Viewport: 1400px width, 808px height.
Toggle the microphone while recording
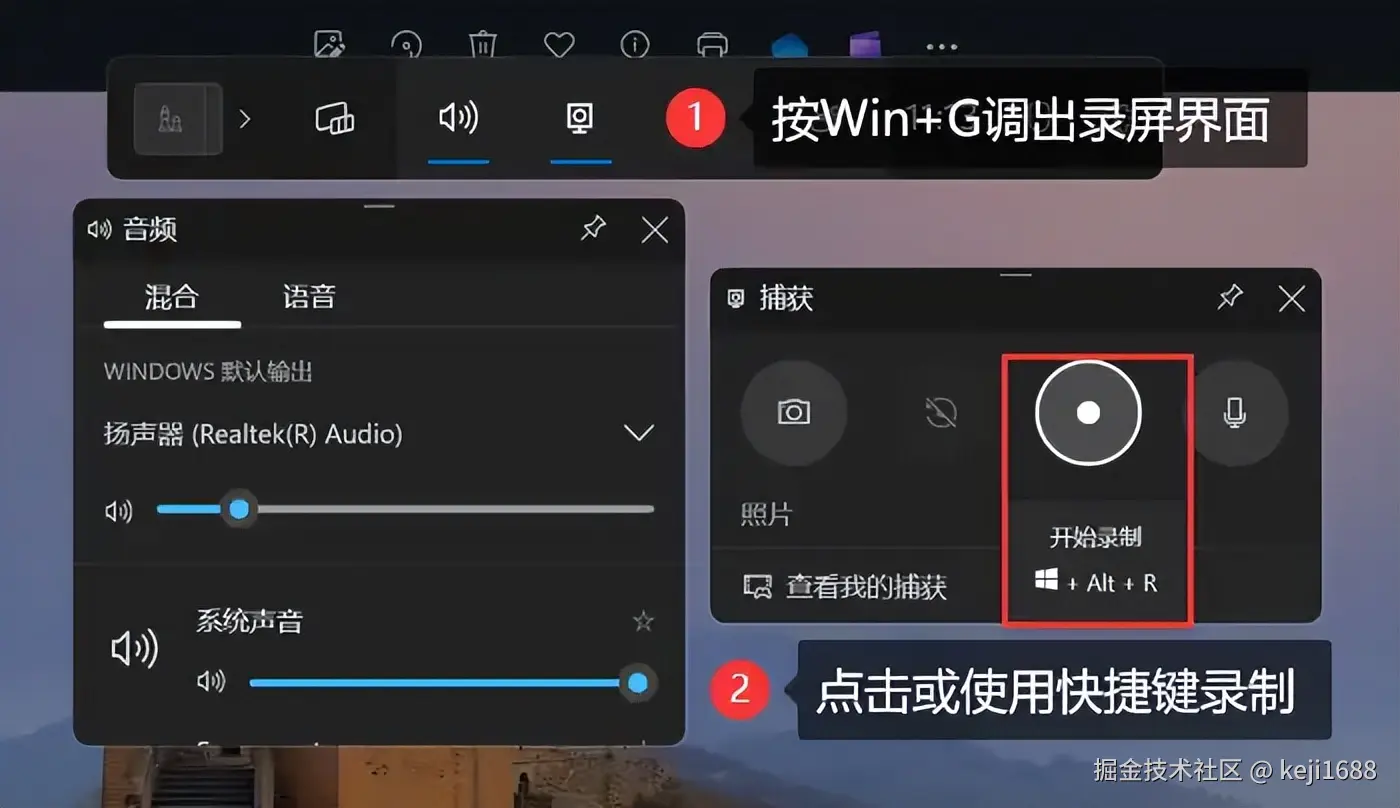pos(1236,412)
